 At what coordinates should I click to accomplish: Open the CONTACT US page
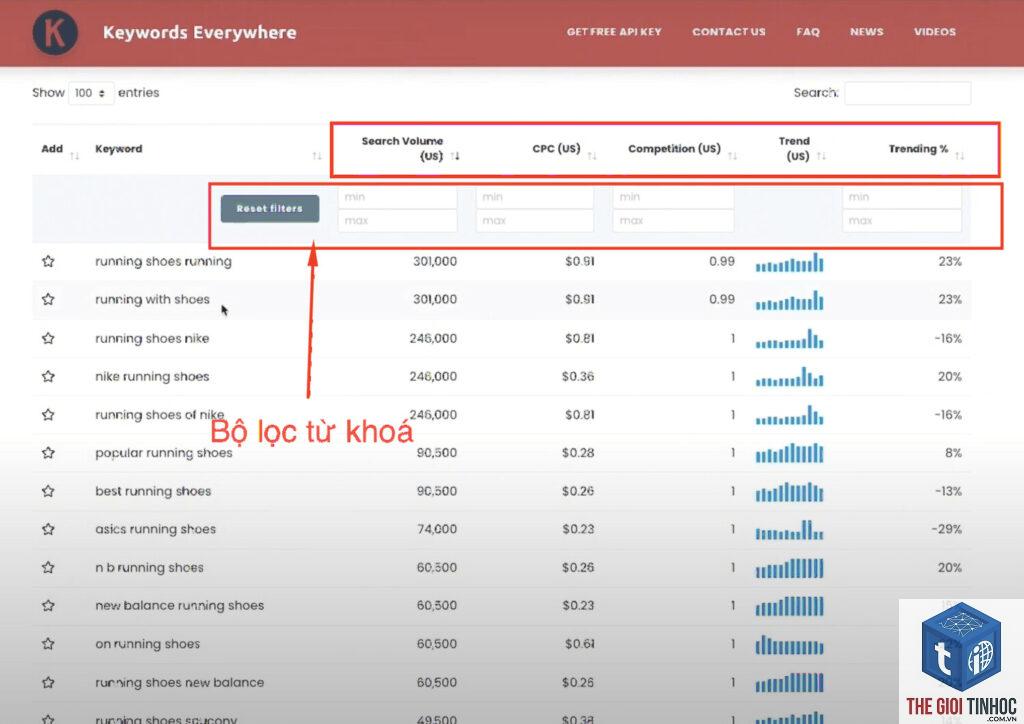pyautogui.click(x=729, y=31)
